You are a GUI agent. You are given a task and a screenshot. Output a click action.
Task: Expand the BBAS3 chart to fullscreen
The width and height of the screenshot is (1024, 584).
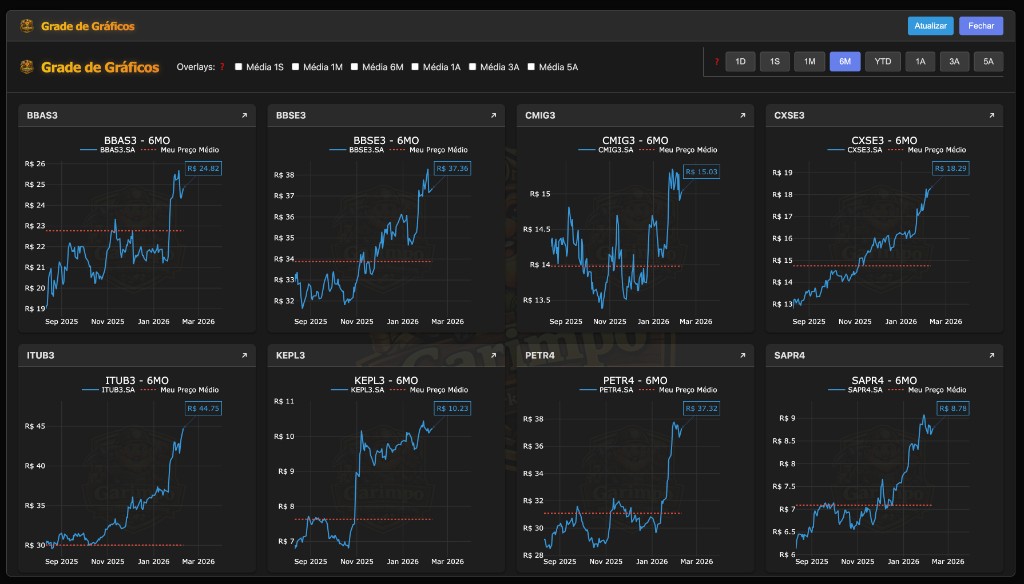pyautogui.click(x=243, y=115)
